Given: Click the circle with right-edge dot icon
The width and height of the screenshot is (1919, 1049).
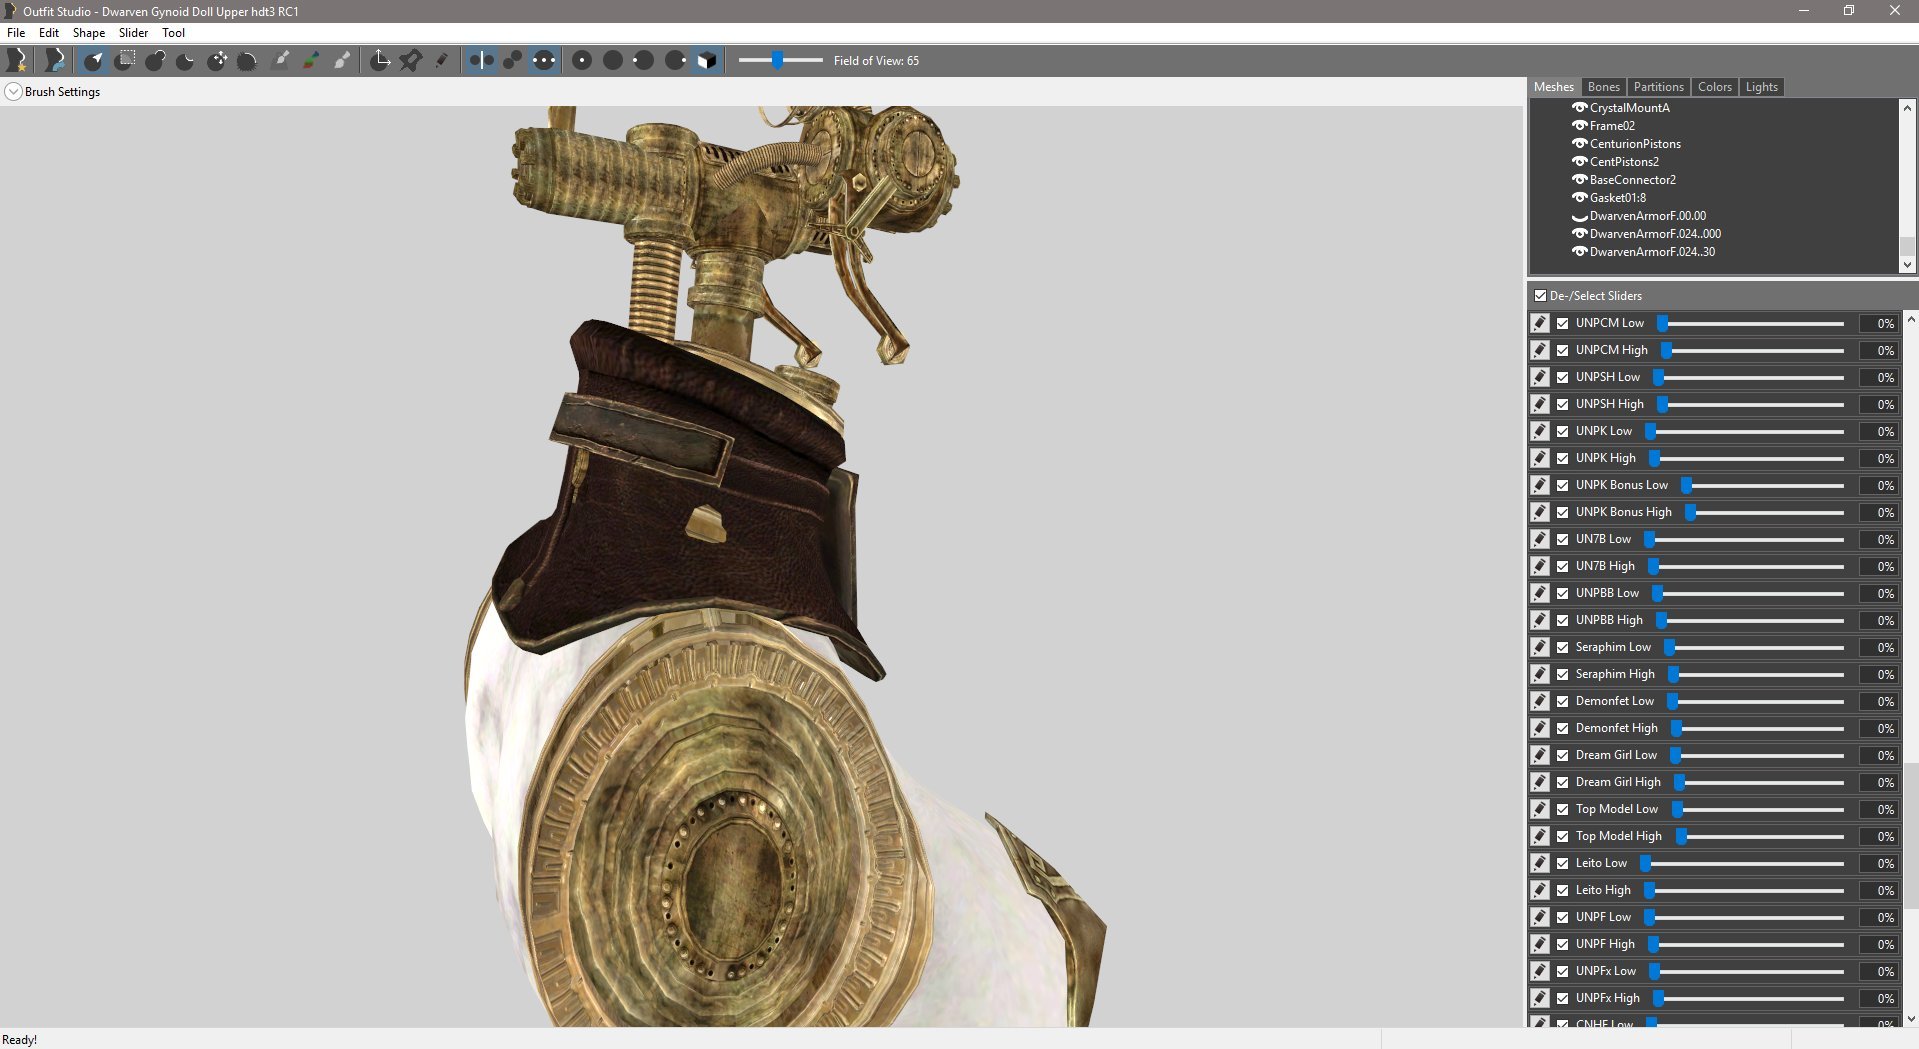Looking at the screenshot, I should tap(675, 60).
